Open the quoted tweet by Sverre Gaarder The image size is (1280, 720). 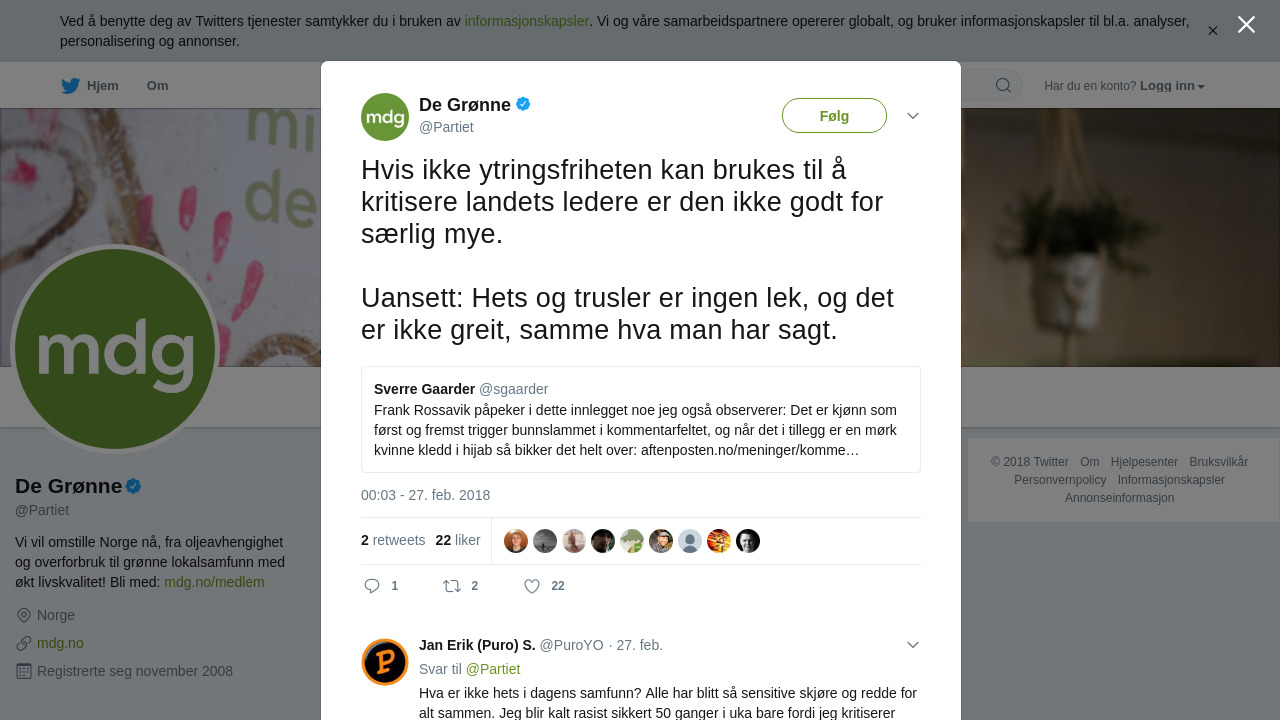point(641,419)
